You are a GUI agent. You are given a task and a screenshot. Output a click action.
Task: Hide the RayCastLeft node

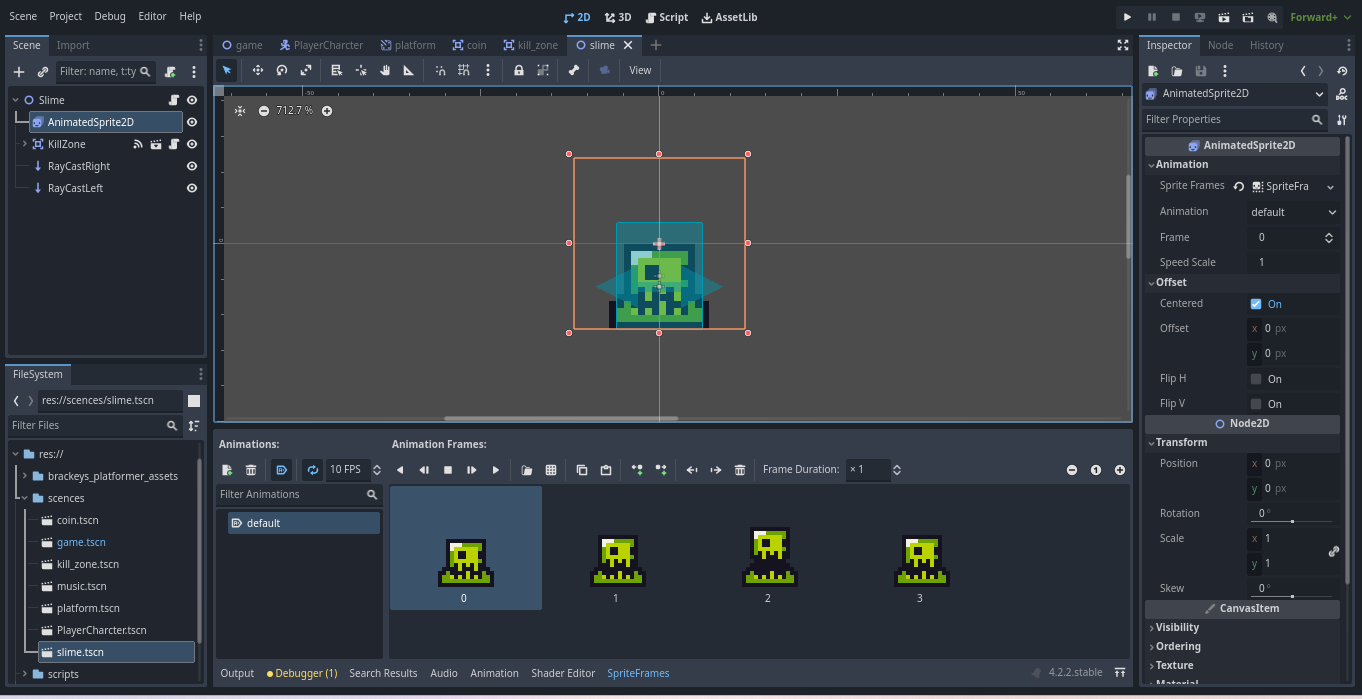tap(192, 188)
